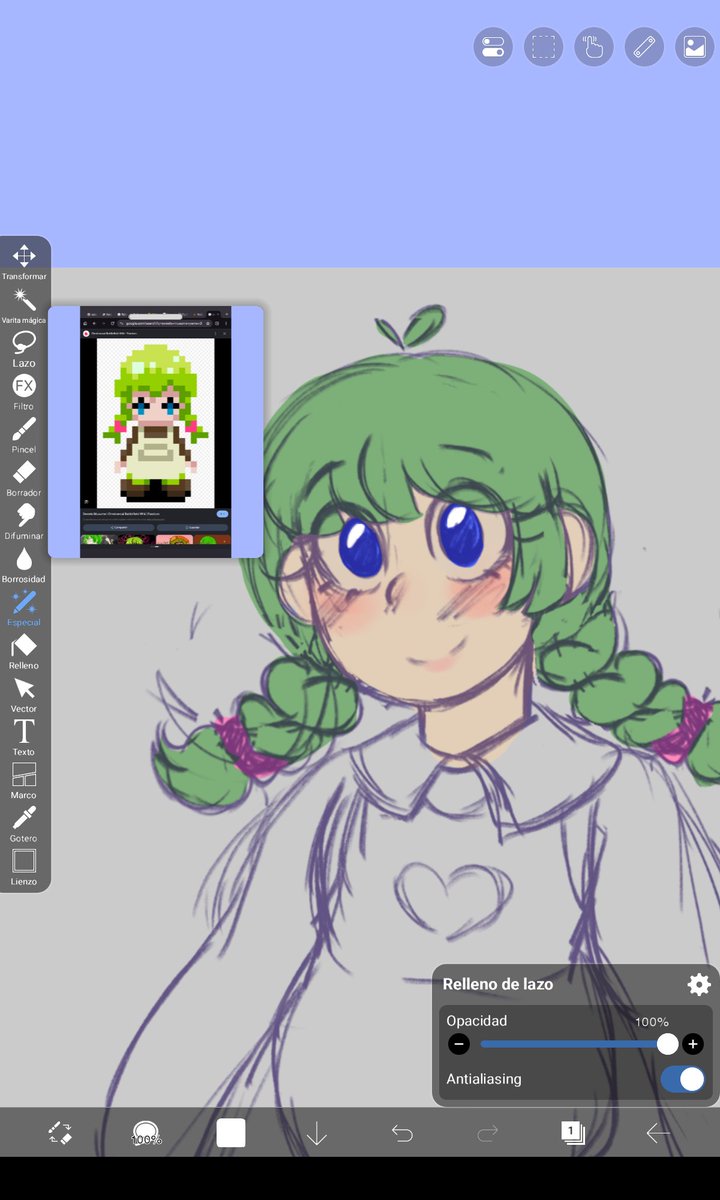Select the Borrosidad blur tool
Viewport: 720px width, 1200px height.
click(x=24, y=565)
